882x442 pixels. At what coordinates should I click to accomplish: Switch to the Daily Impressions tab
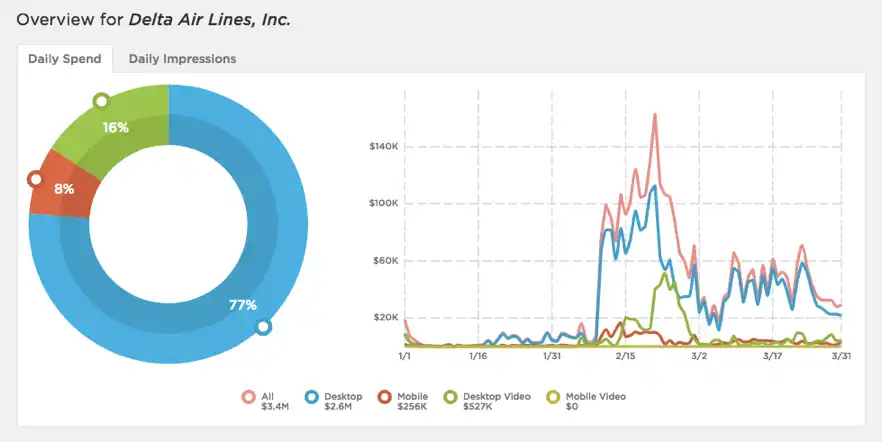(182, 59)
